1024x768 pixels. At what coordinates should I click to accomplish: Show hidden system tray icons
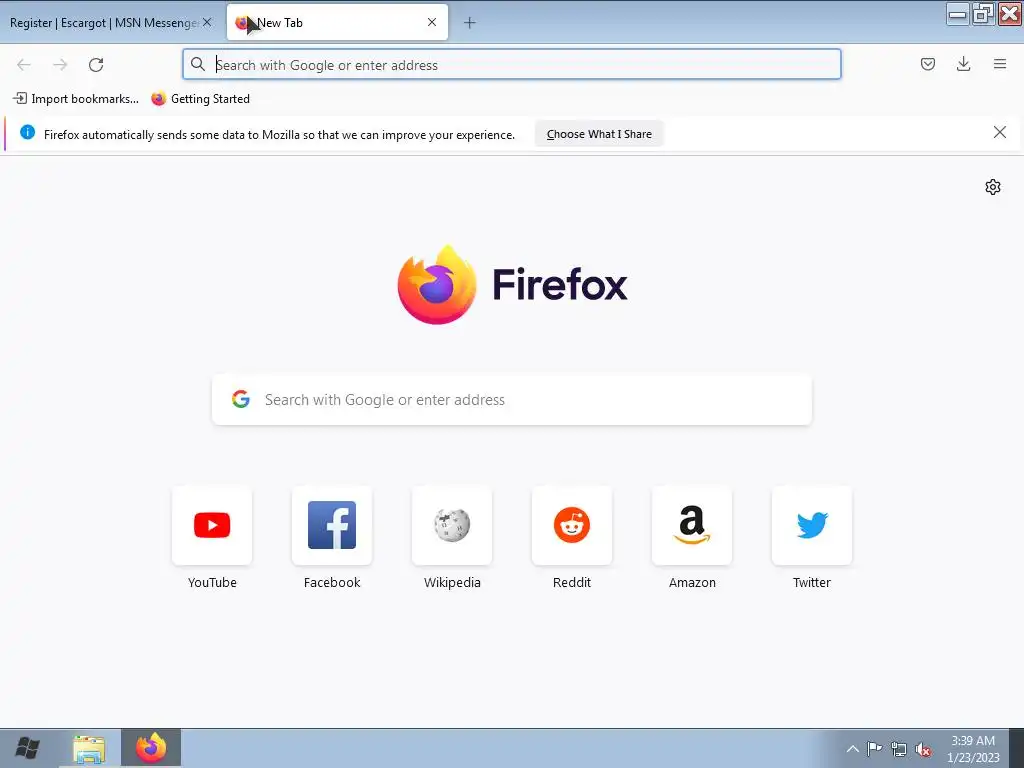tap(852, 748)
